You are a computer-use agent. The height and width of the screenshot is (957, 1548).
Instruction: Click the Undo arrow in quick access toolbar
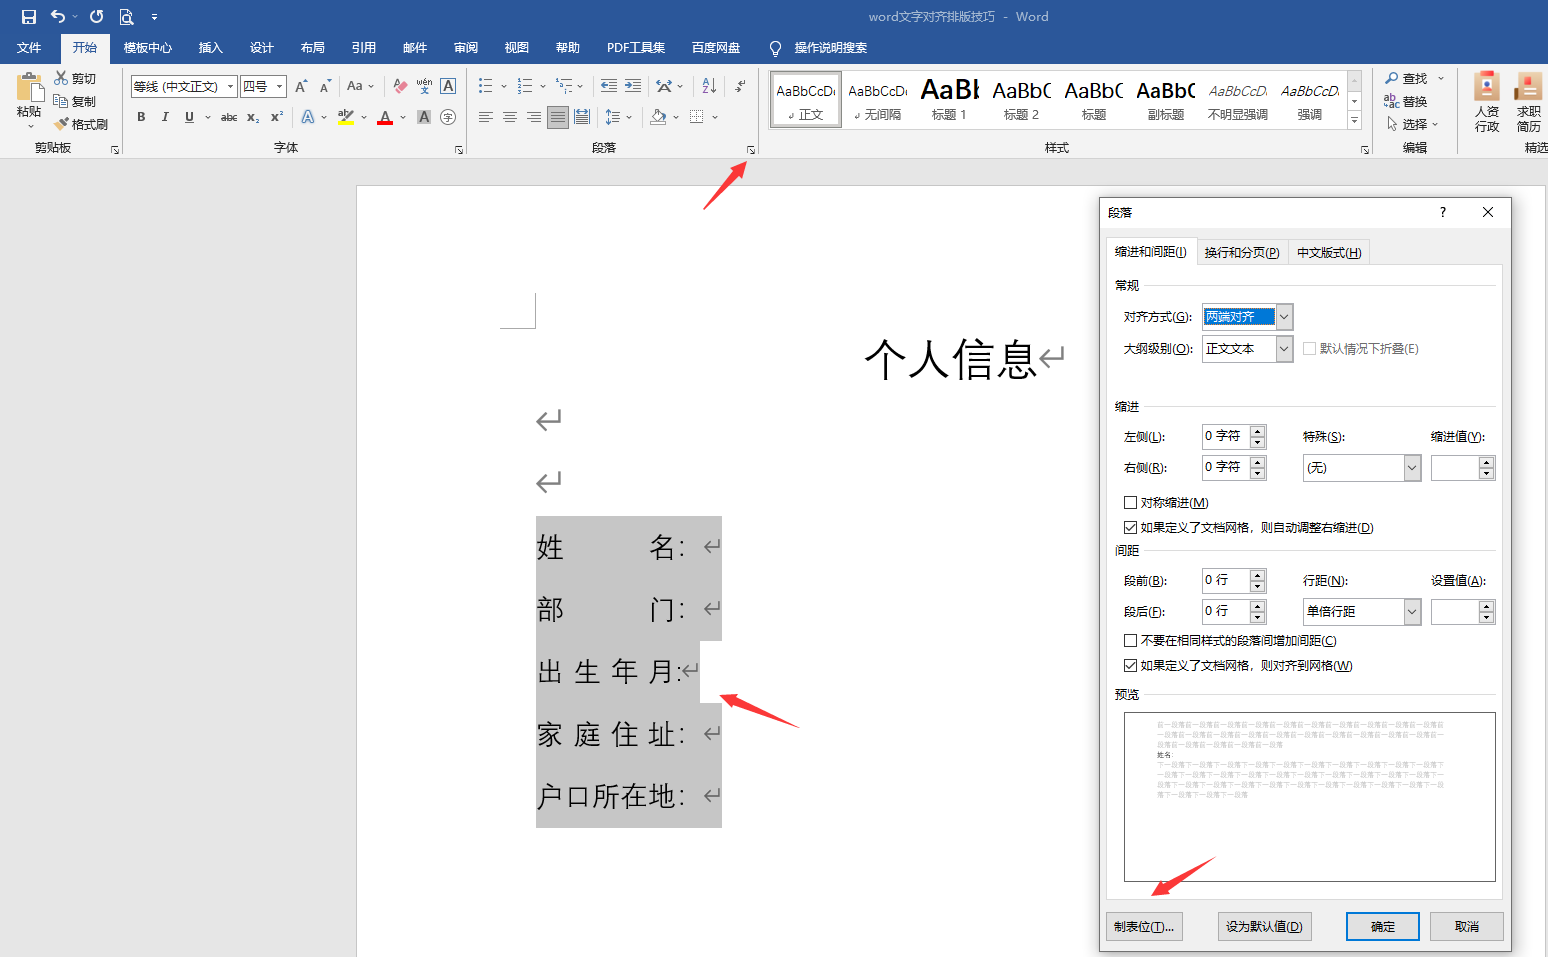point(58,17)
